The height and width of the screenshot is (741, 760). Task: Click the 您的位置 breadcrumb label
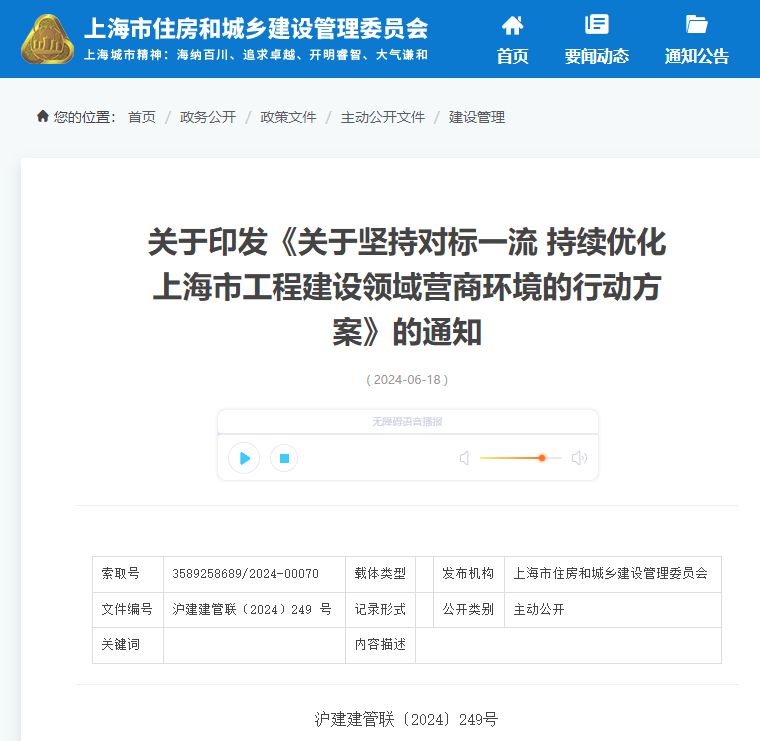click(x=84, y=117)
